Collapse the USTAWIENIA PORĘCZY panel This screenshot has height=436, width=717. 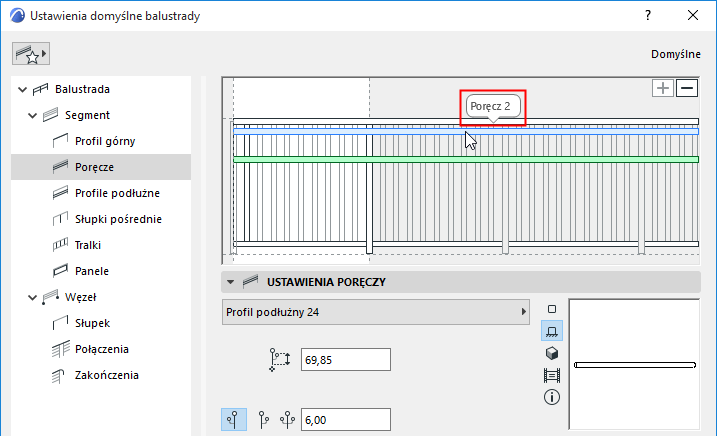pos(230,282)
